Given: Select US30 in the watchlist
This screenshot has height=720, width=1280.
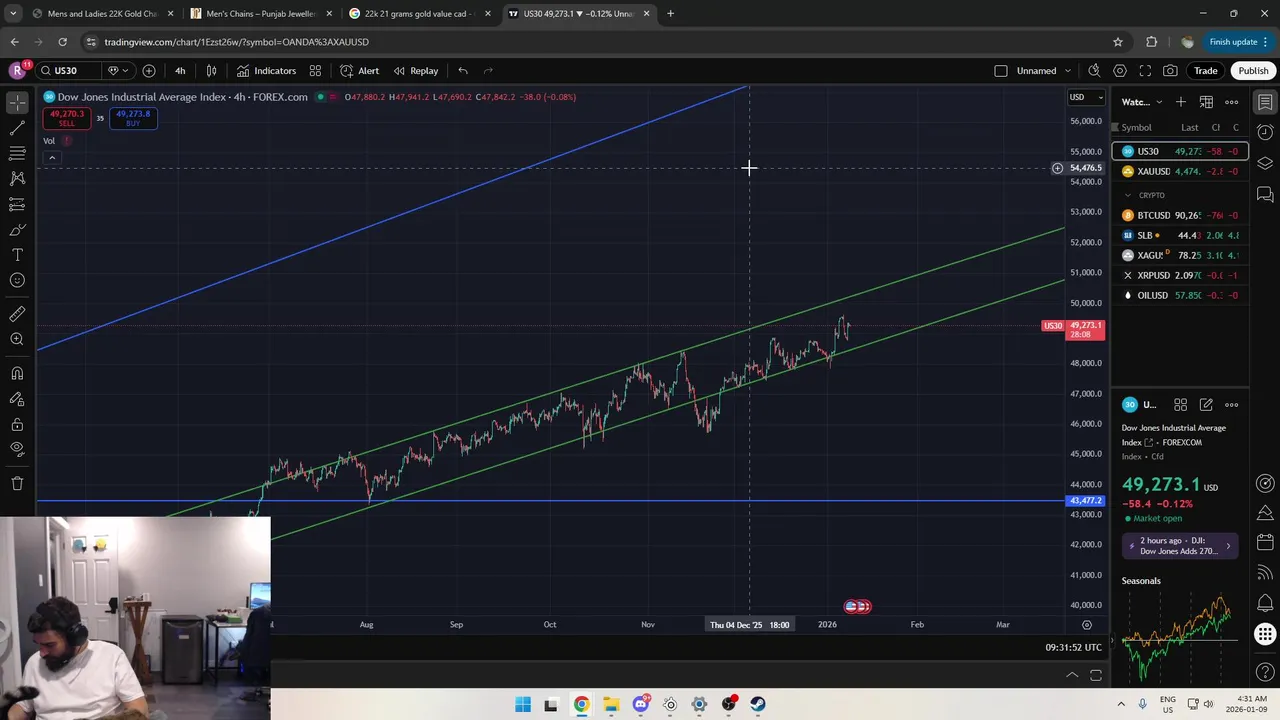Looking at the screenshot, I should [x=1180, y=151].
